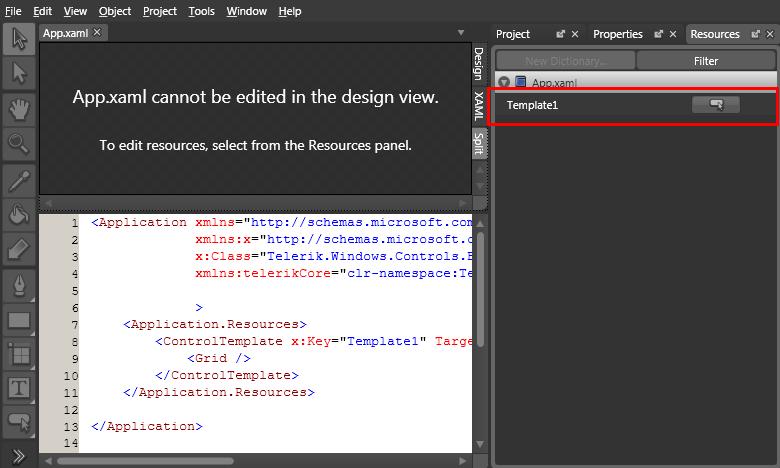Open the View menu
The image size is (780, 468).
75,11
